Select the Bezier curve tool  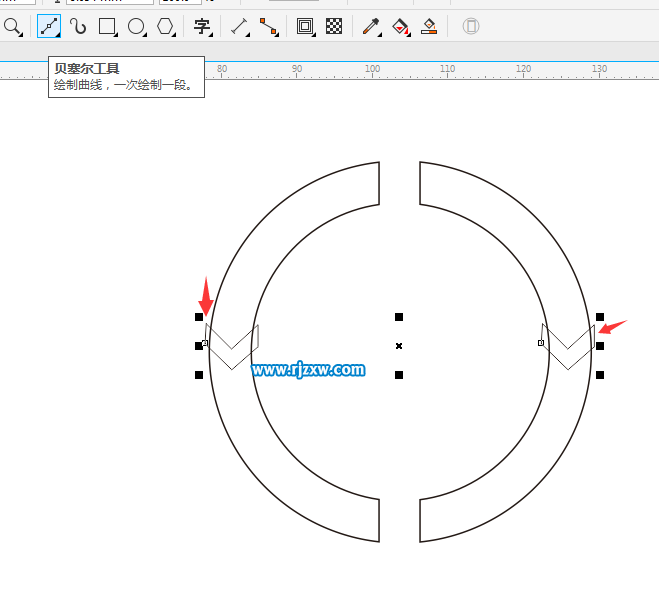(48, 27)
